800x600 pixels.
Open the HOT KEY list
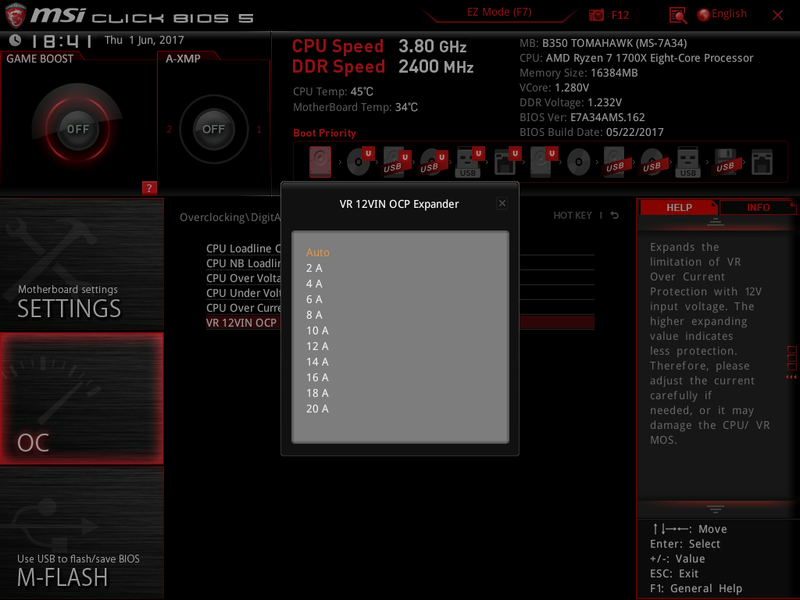tap(572, 215)
